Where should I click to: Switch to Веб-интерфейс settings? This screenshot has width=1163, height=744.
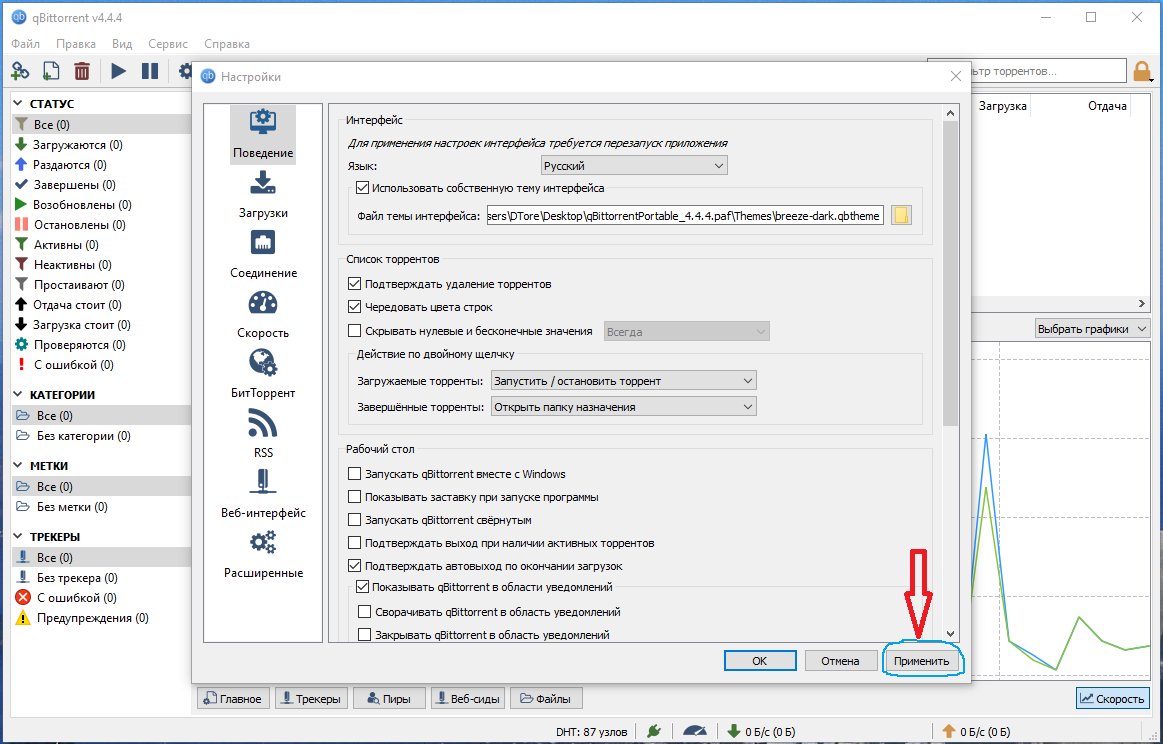(263, 495)
